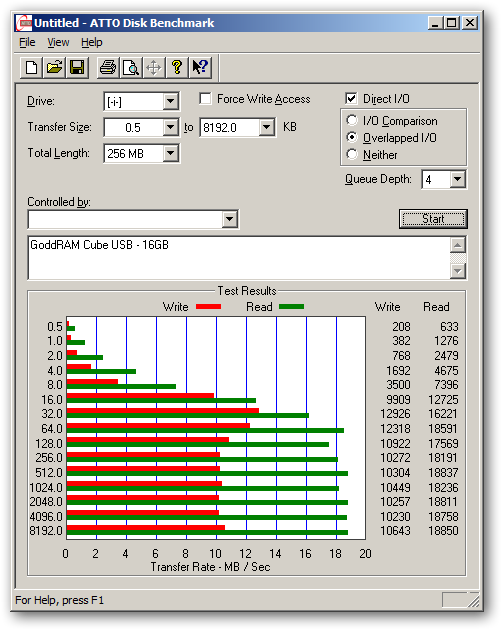Click the read value 16221
The height and width of the screenshot is (630, 502).
(443, 414)
